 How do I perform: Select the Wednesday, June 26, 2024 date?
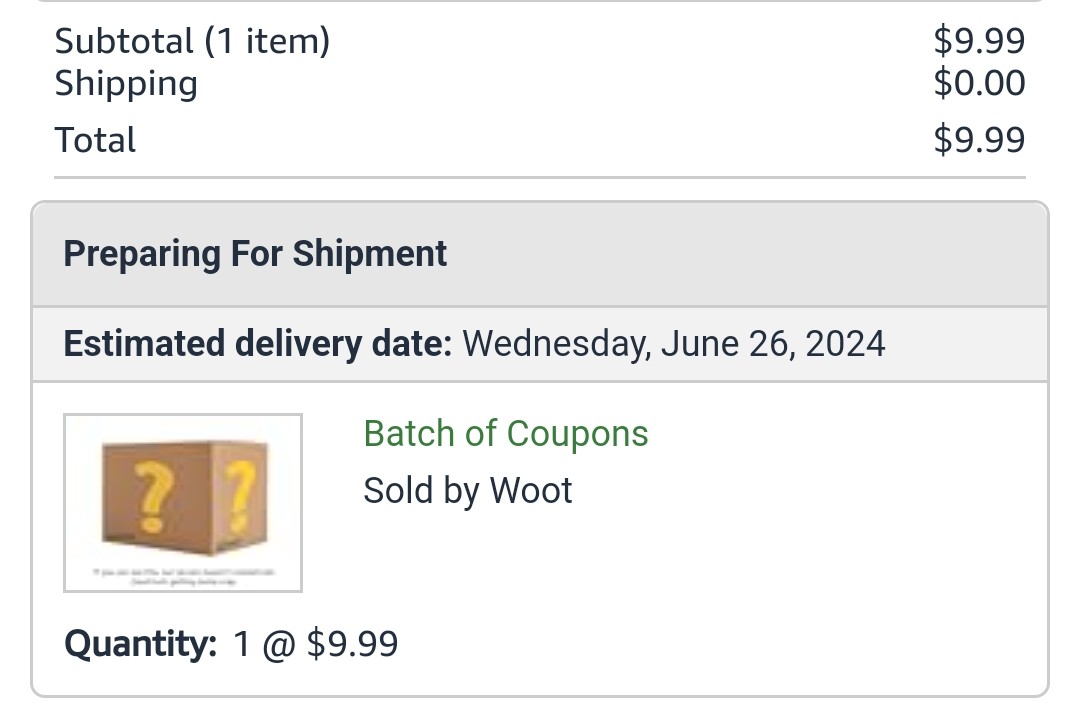coord(673,344)
